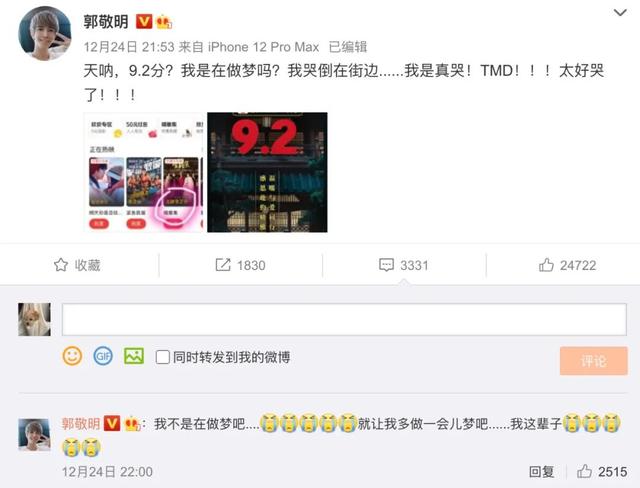This screenshot has width=640, height=488.
Task: Open the movie listing screenshot thumbnail
Action: point(143,172)
